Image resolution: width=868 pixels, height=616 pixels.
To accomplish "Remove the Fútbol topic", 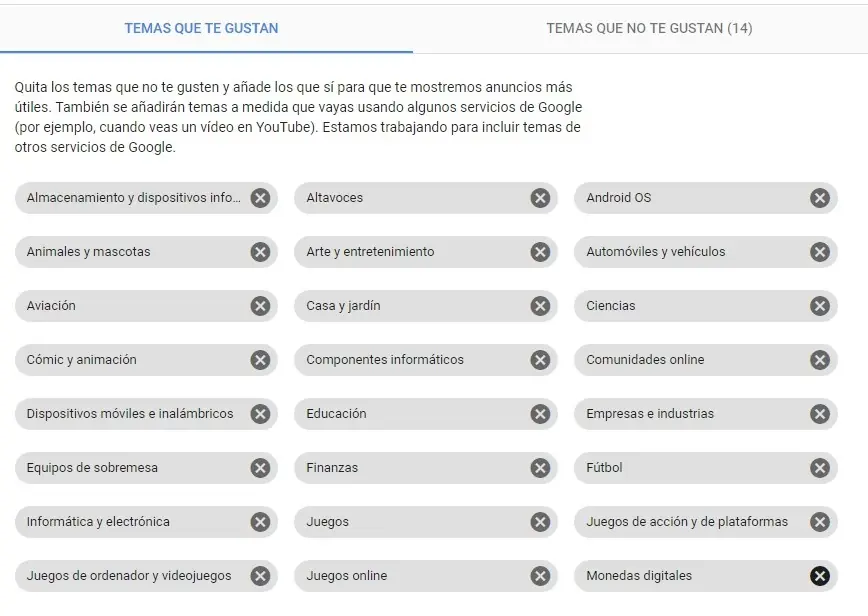I will tap(820, 468).
